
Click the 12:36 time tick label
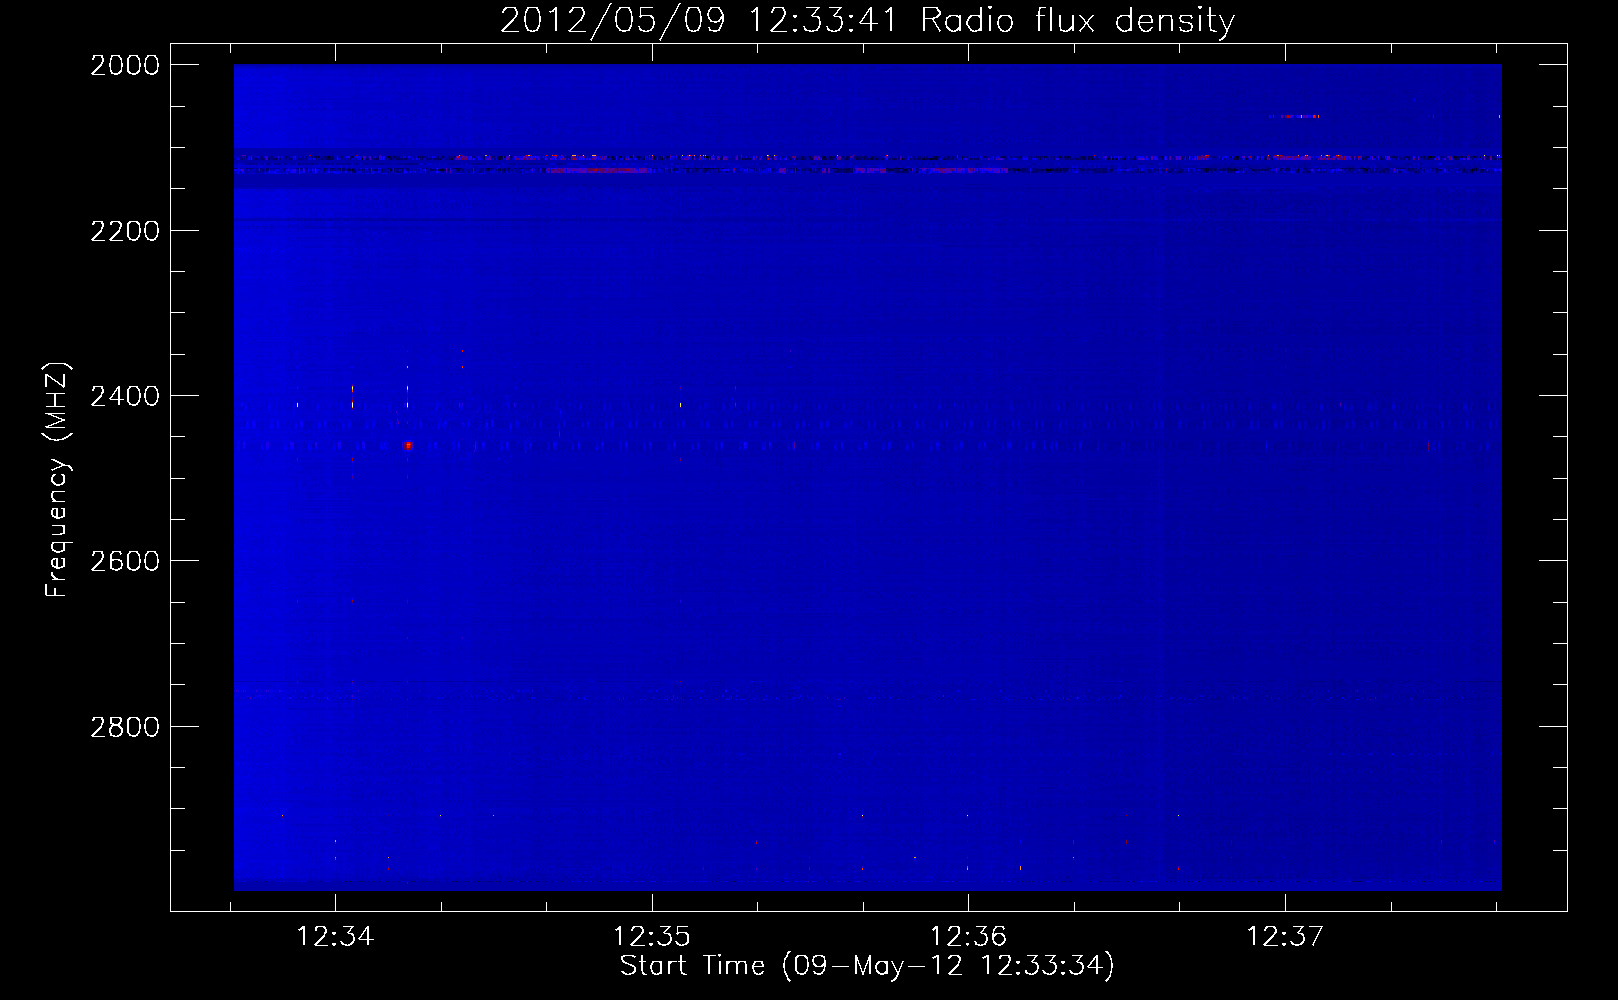(968, 936)
